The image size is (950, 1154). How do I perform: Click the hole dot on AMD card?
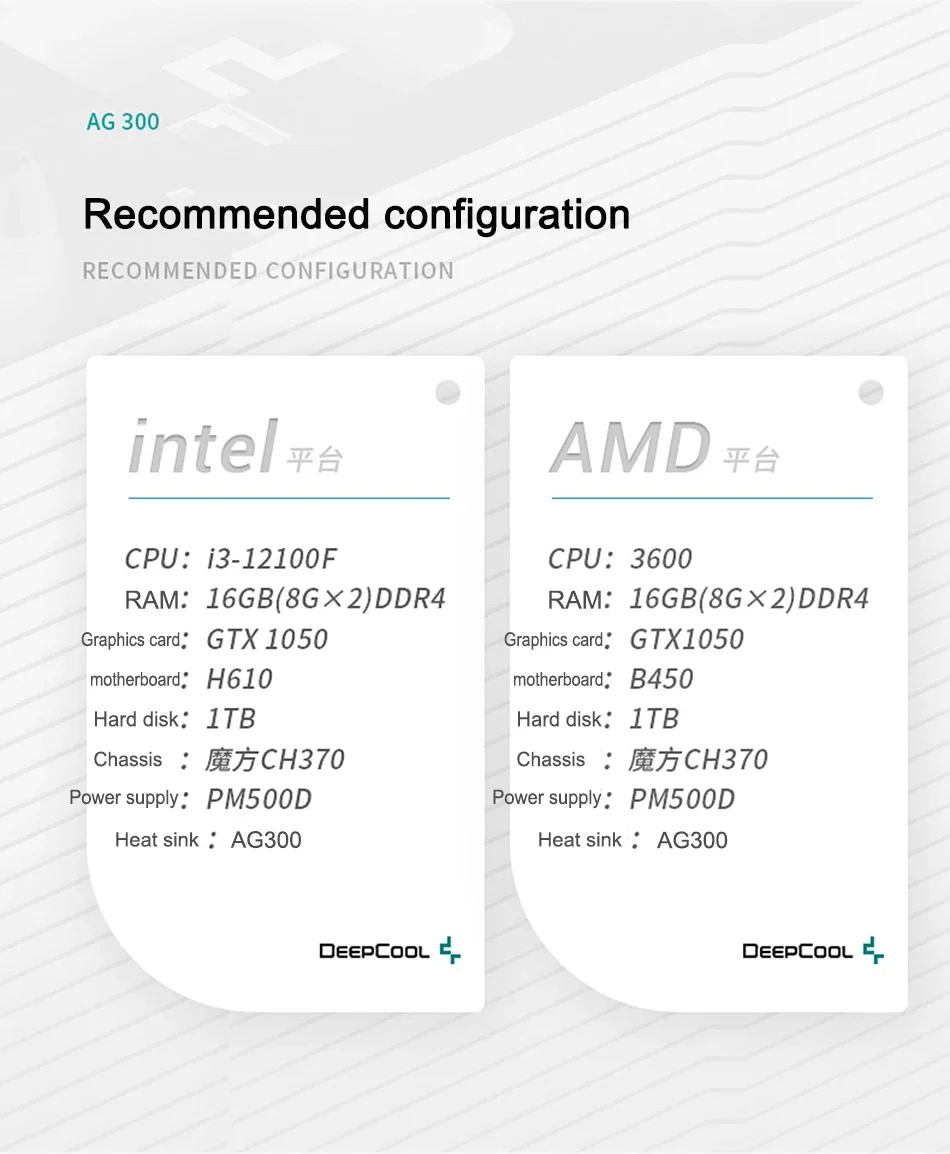(x=871, y=392)
